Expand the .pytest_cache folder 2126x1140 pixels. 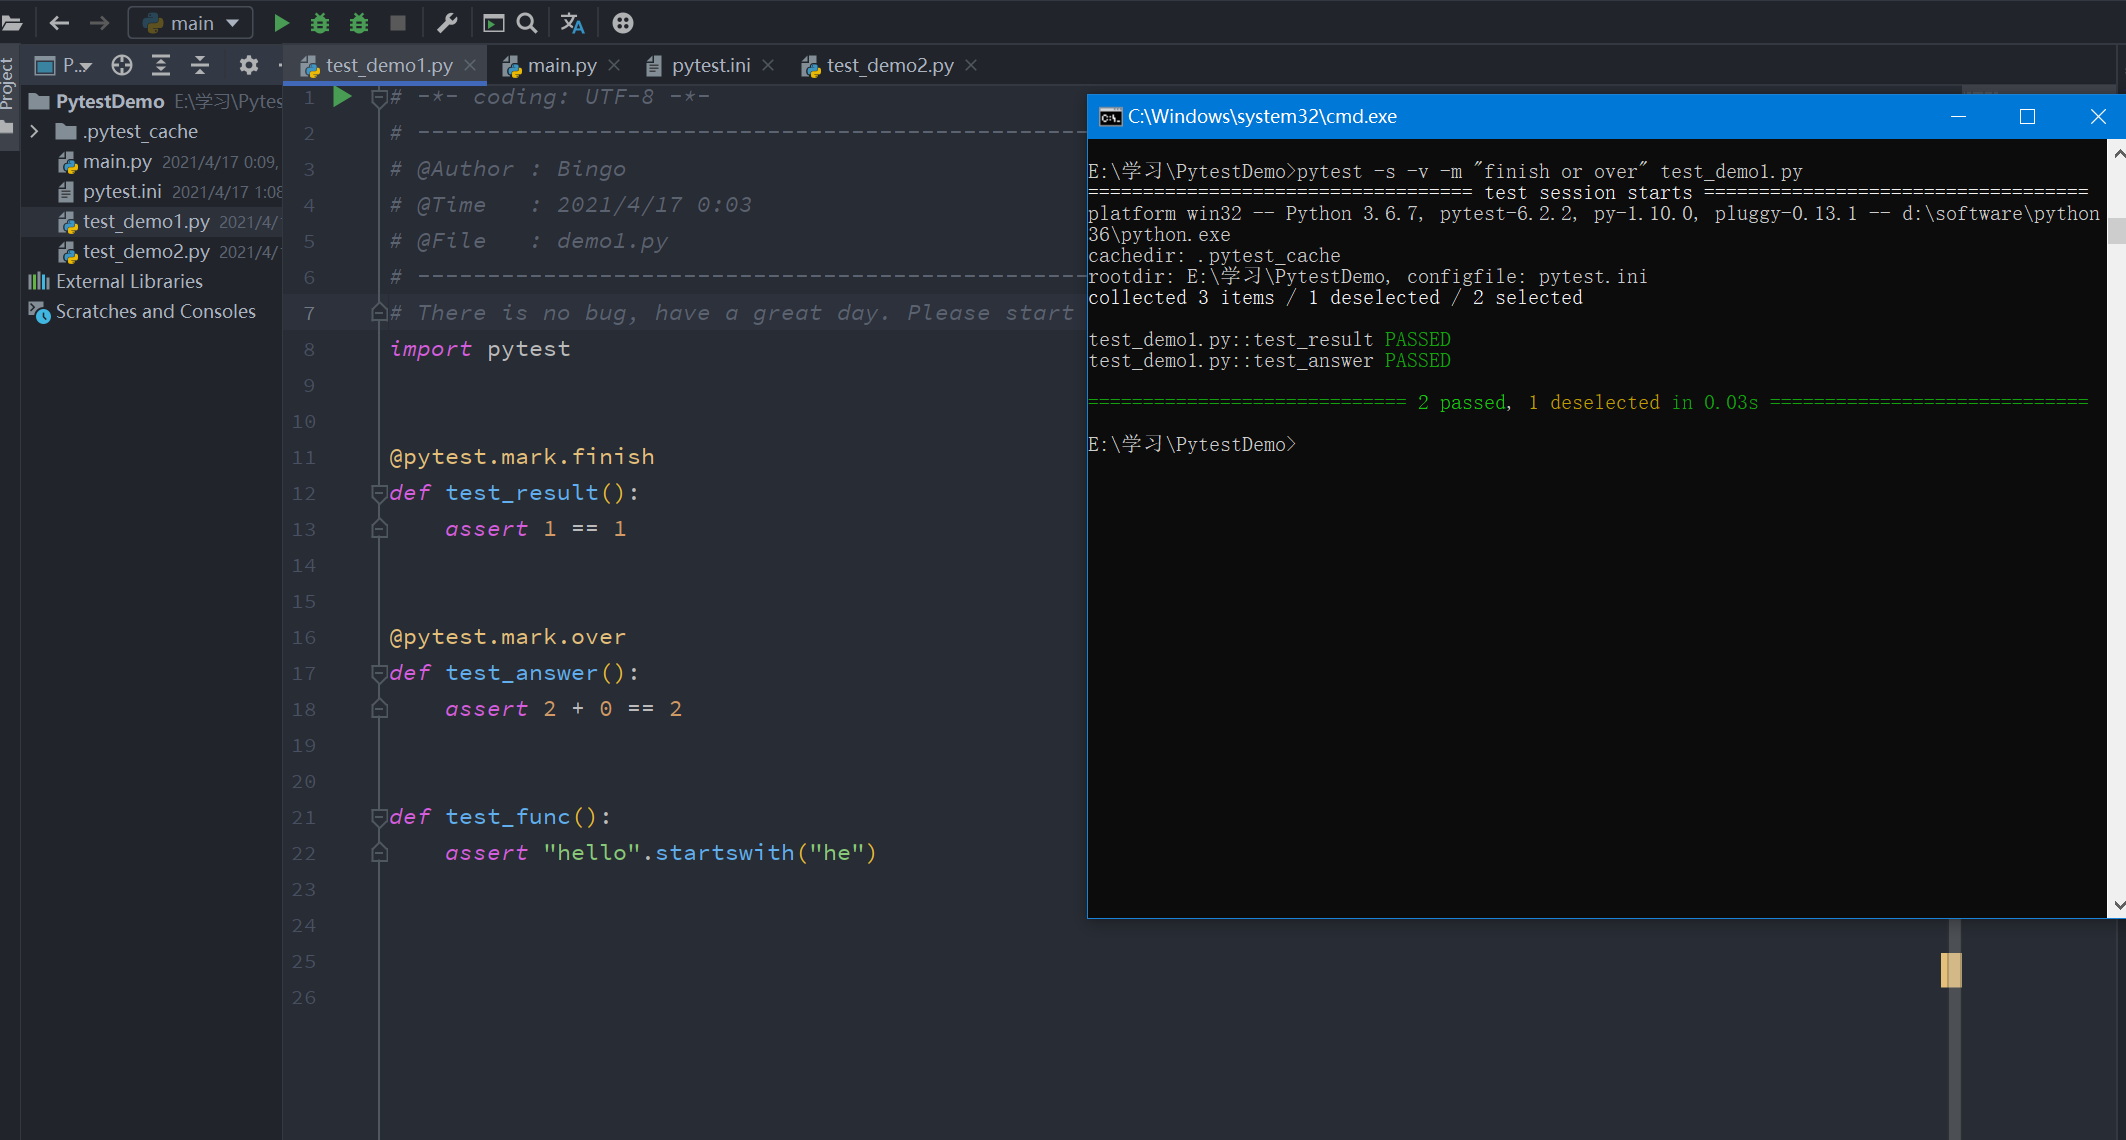point(35,131)
